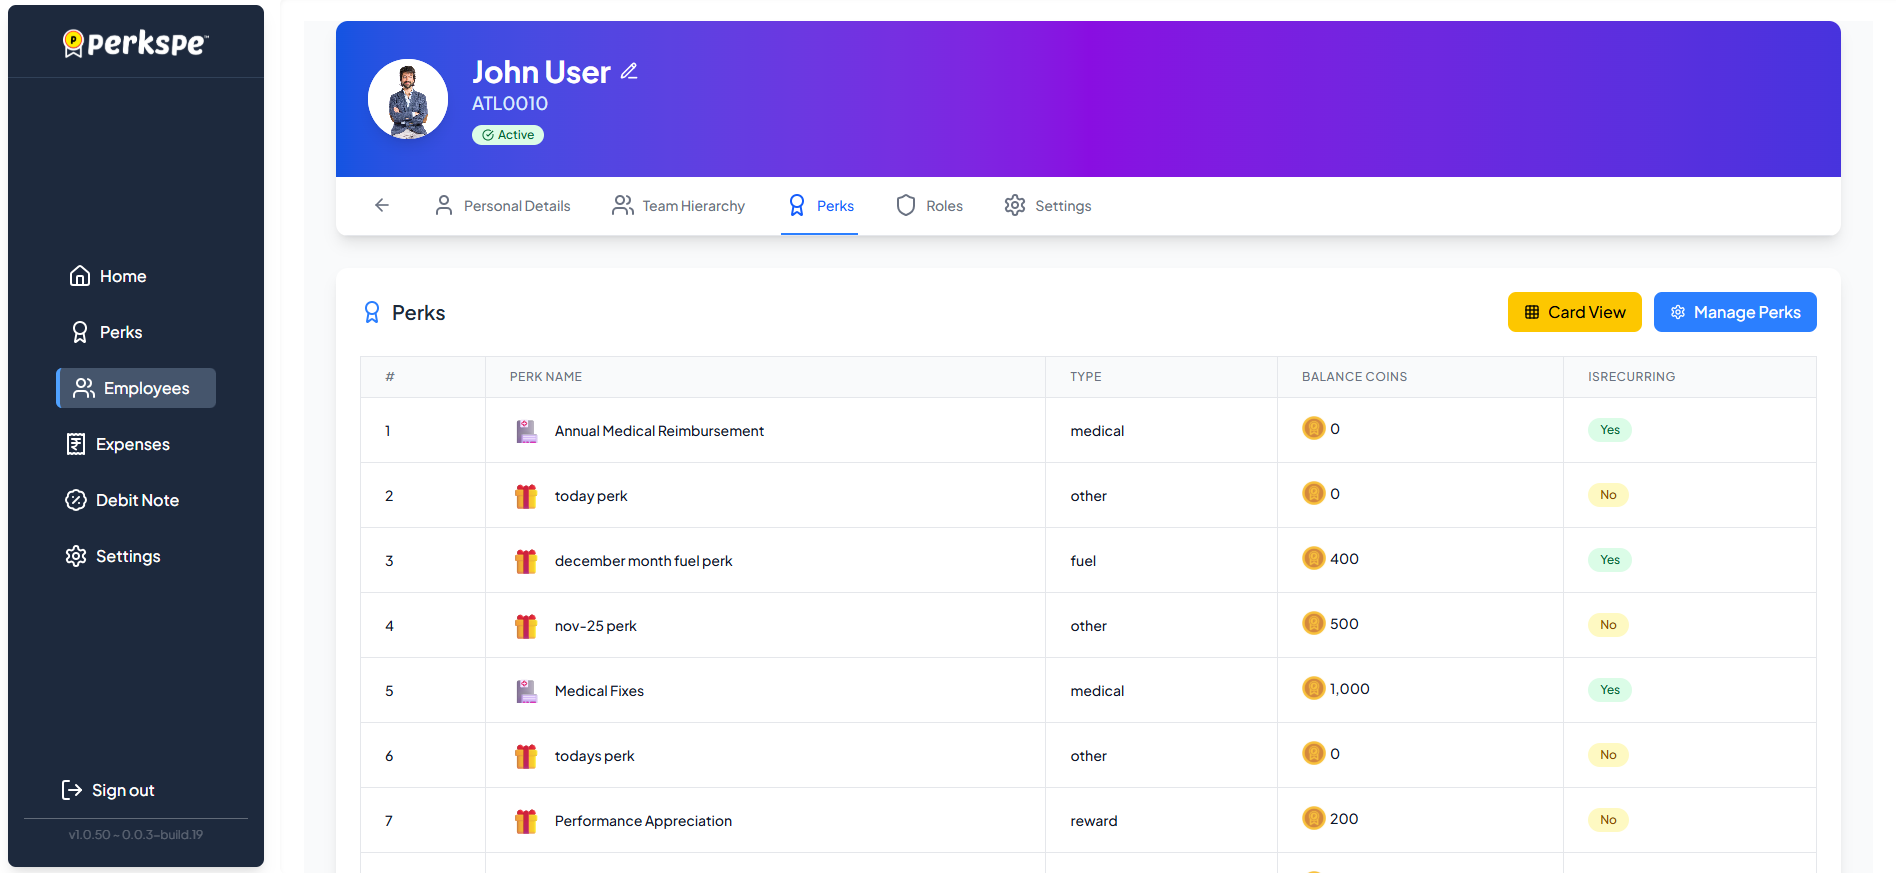Click the Manage Perks button
The height and width of the screenshot is (873, 1896).
(x=1734, y=312)
